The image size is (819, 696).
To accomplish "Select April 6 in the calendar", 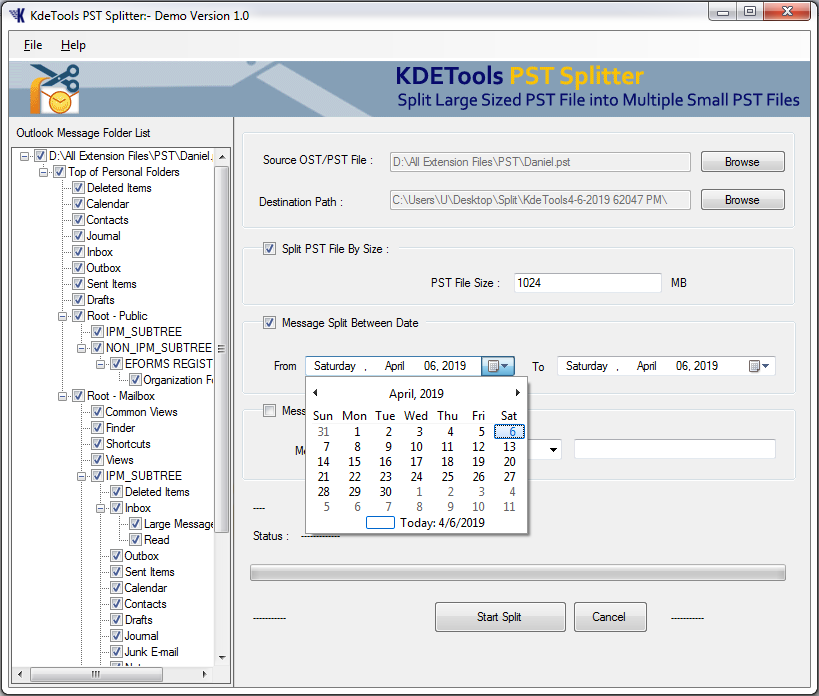I will pos(509,431).
